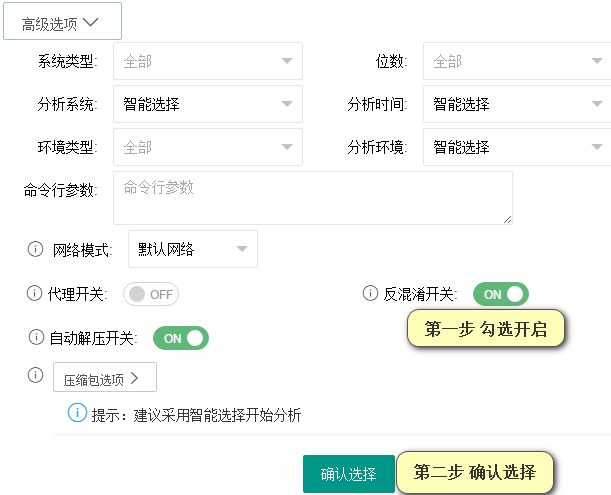
Task: Turn off the 反混淆开关 toggle
Action: pos(501,294)
